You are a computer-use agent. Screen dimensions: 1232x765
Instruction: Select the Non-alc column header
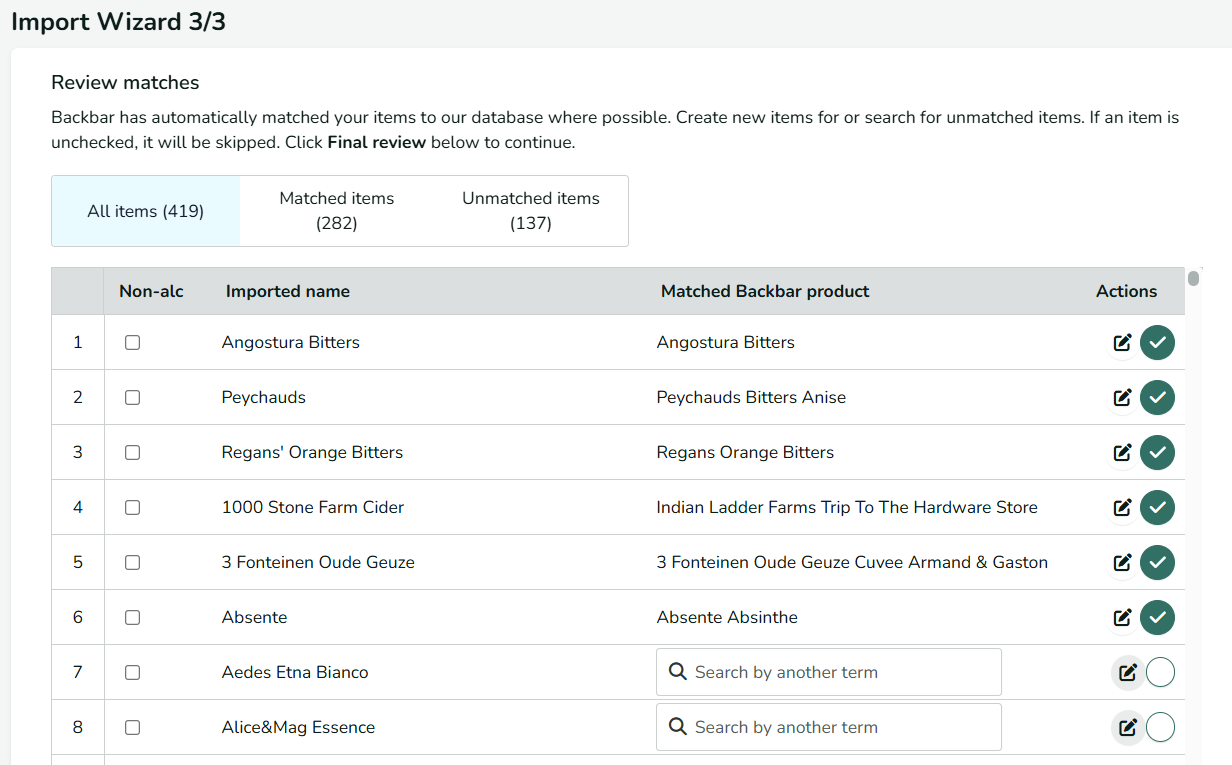pos(151,292)
